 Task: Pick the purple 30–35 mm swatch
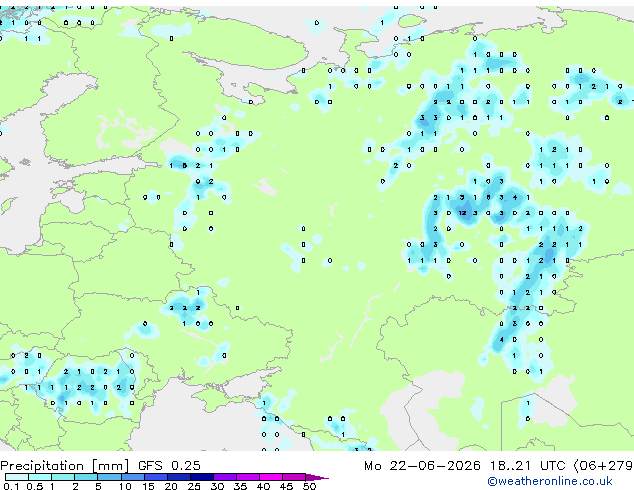tap(224, 477)
